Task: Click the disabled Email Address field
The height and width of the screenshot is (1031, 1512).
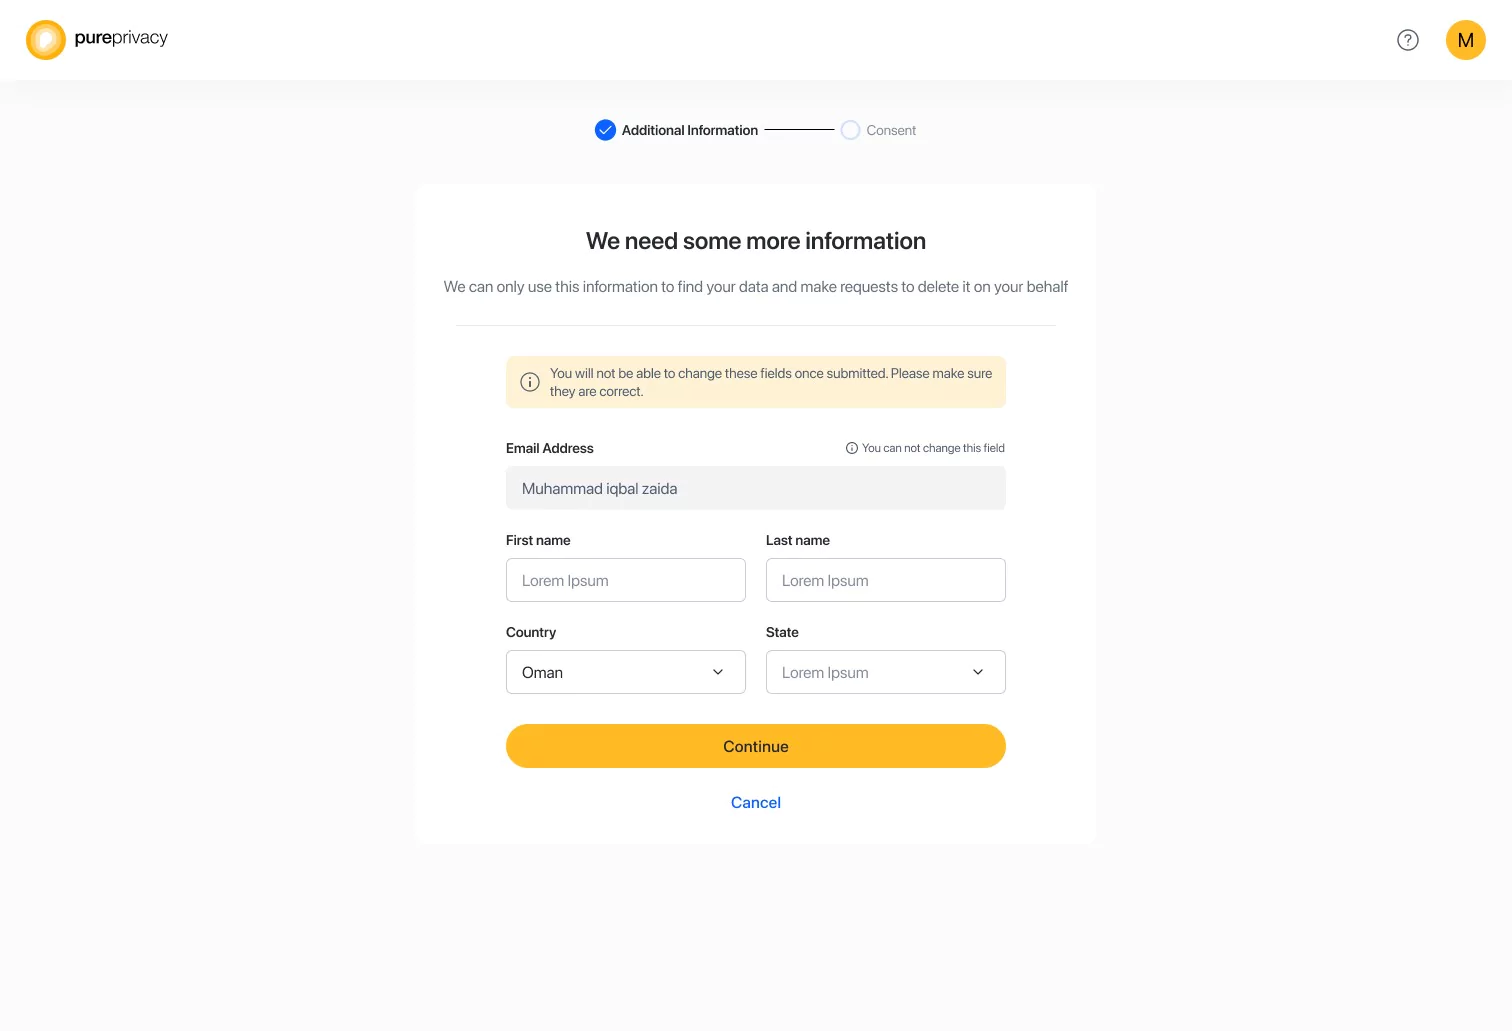Action: (x=756, y=488)
